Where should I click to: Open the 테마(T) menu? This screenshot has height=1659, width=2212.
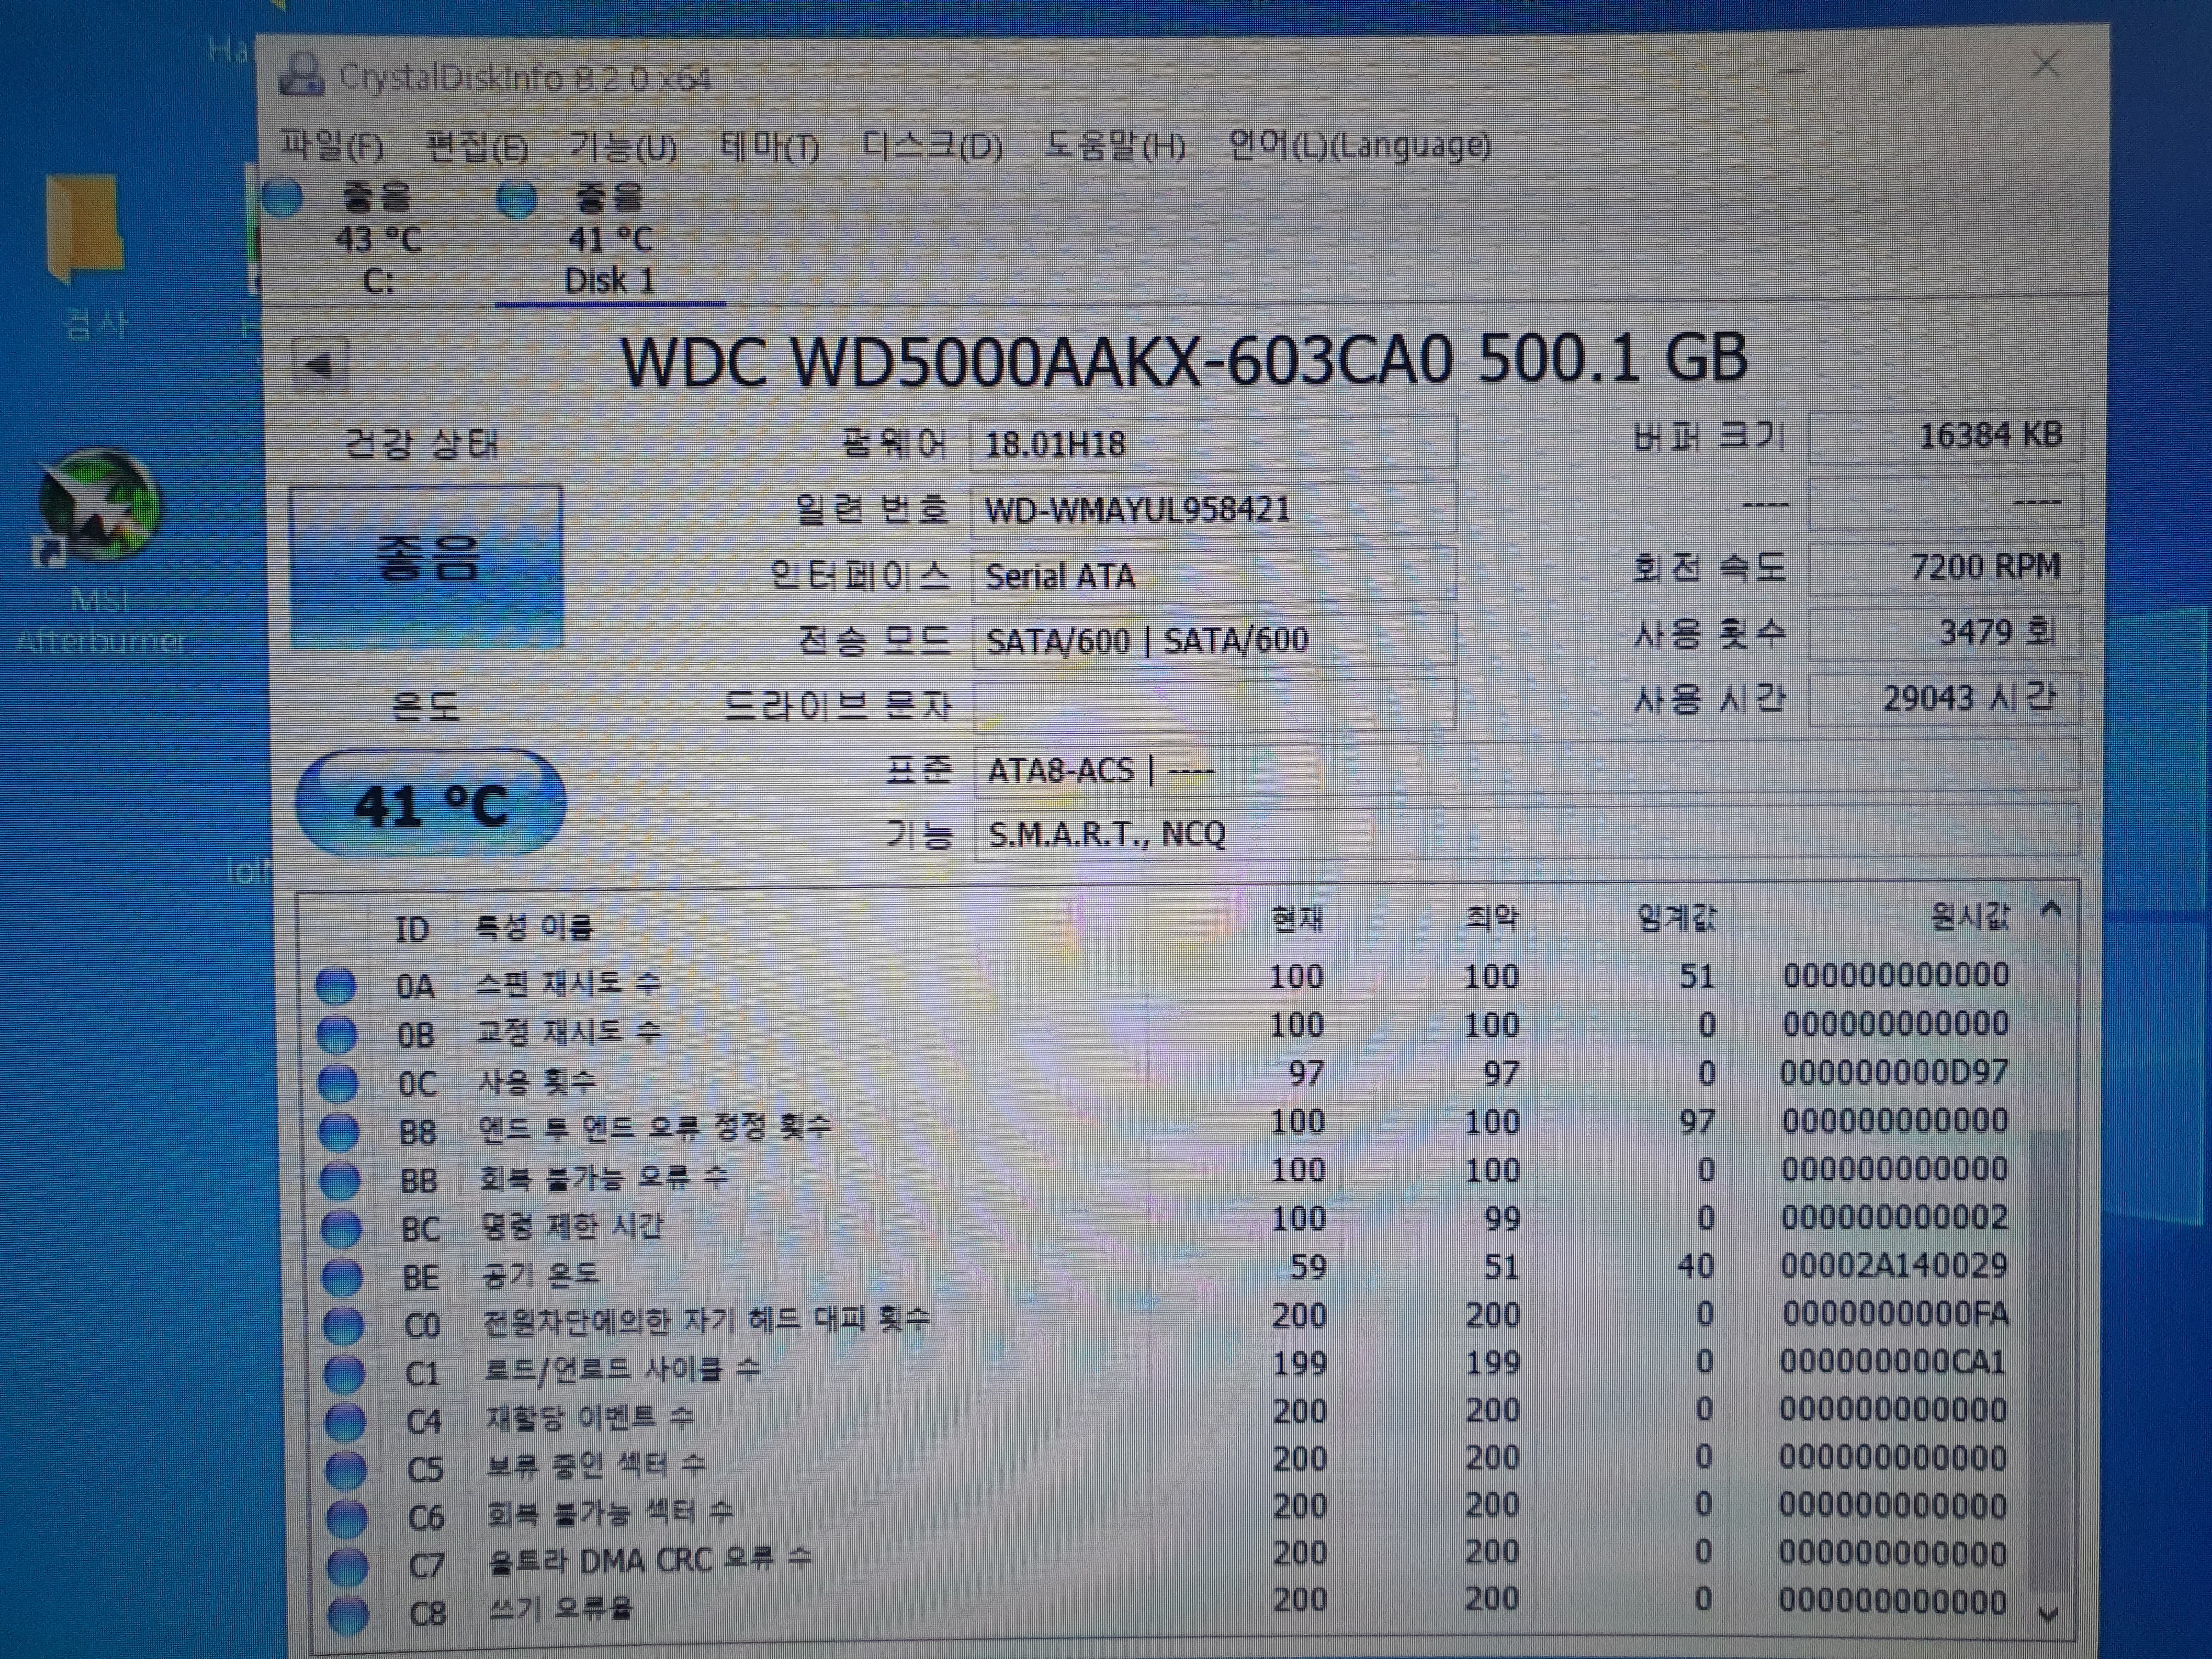769,147
